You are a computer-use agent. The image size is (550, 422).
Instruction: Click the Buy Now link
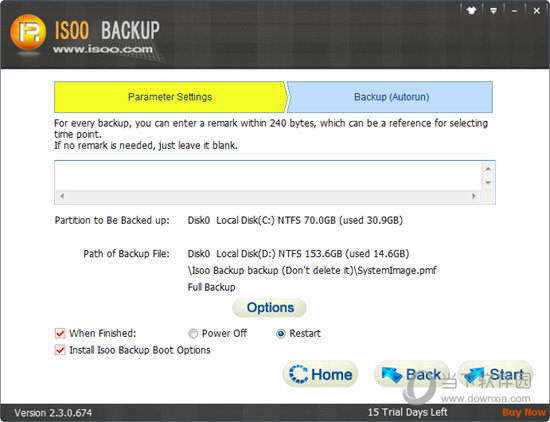(x=524, y=412)
